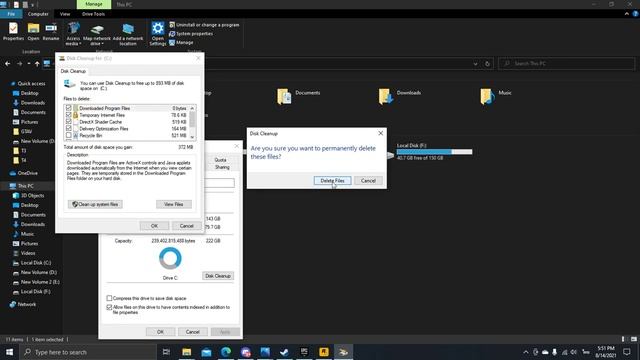The width and height of the screenshot is (640, 360).
Task: Toggle Delivery Optimization Files checkbox
Action: click(x=69, y=129)
